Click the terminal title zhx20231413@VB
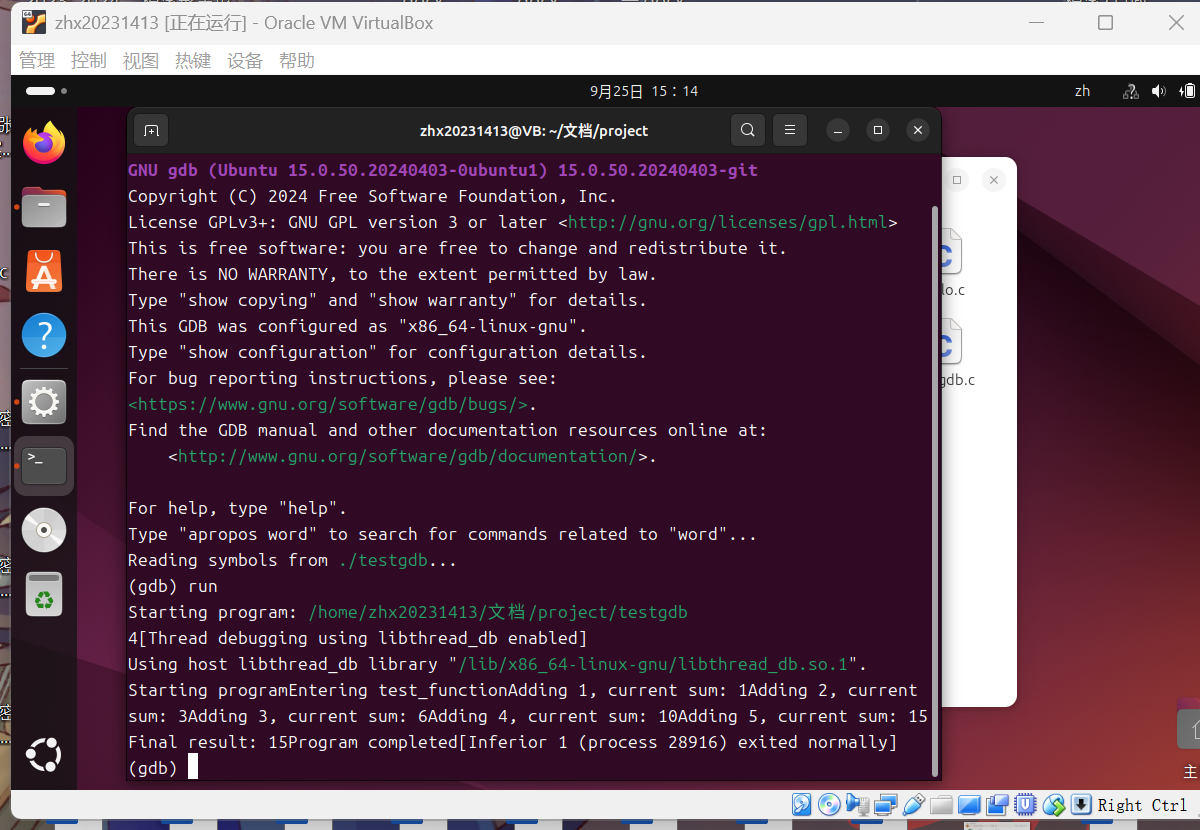 [x=534, y=130]
